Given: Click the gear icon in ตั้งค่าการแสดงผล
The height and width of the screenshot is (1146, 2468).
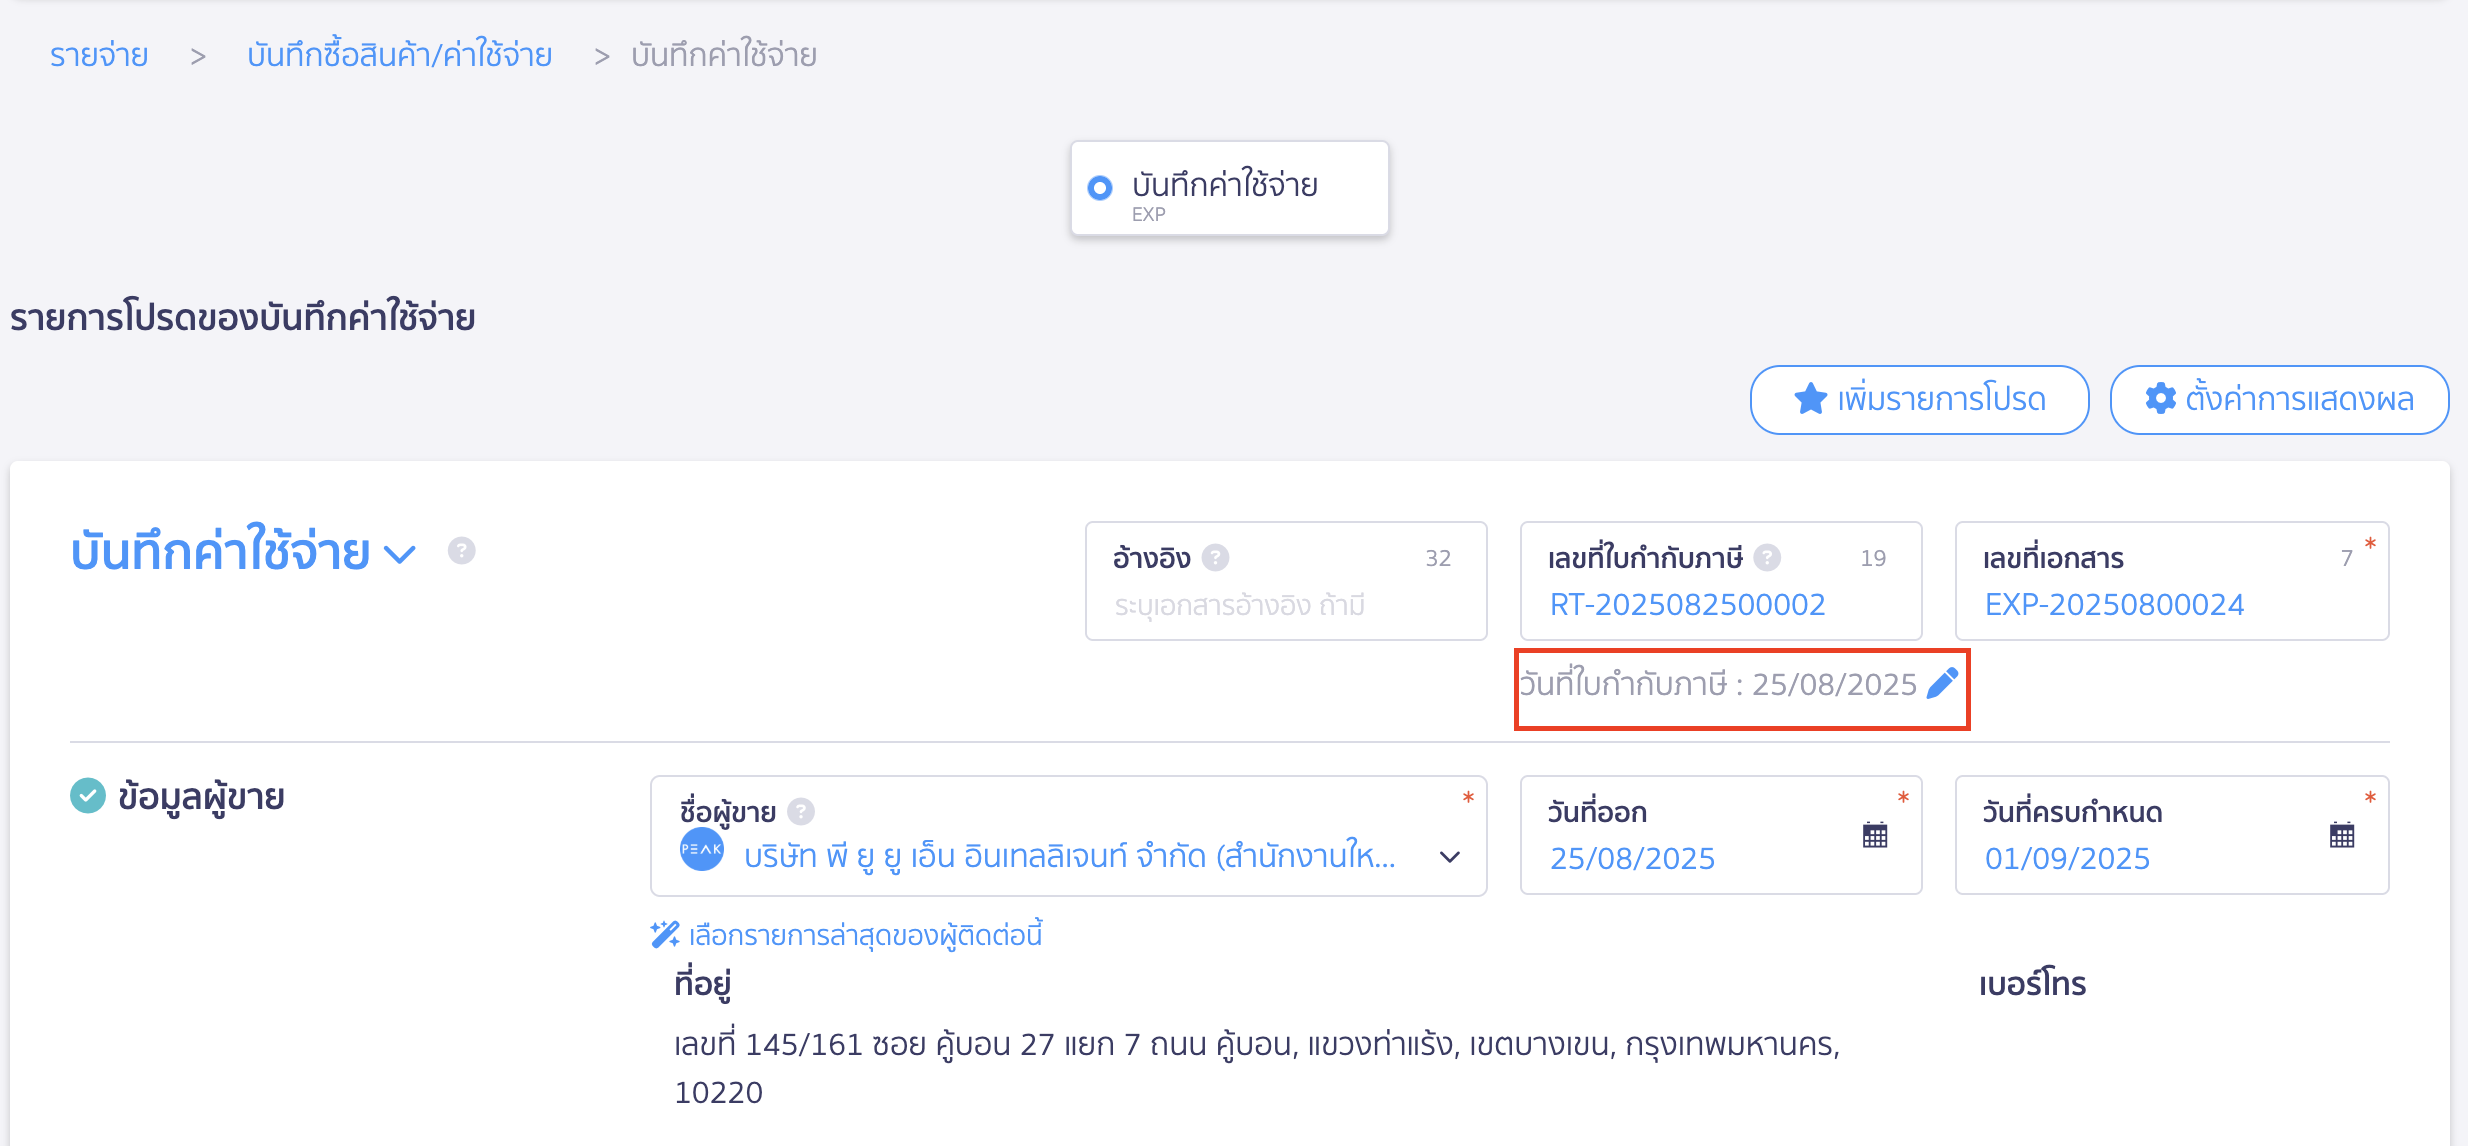Looking at the screenshot, I should point(2160,398).
